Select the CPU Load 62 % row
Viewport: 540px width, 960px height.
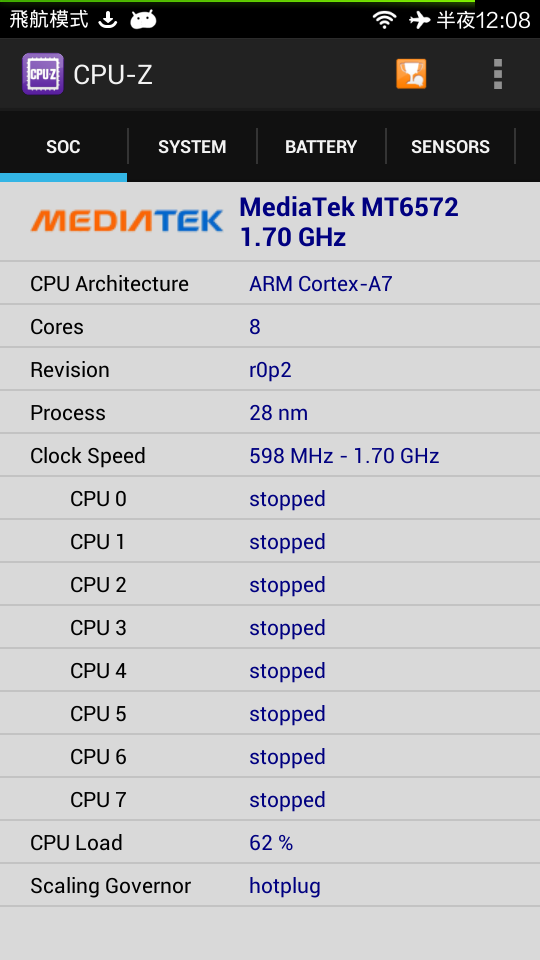pyautogui.click(x=270, y=842)
